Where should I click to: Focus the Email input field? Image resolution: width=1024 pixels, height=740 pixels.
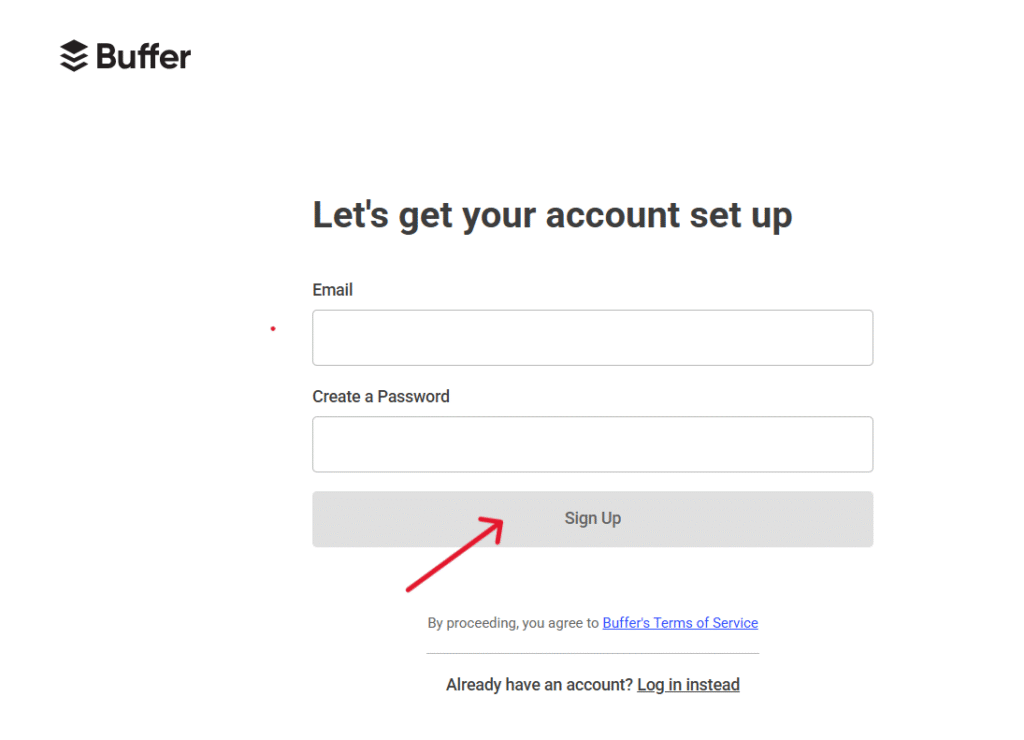coord(592,338)
